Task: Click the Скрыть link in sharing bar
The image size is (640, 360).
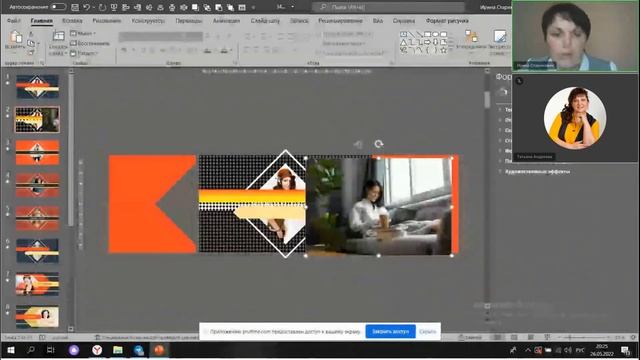Action: tap(427, 331)
